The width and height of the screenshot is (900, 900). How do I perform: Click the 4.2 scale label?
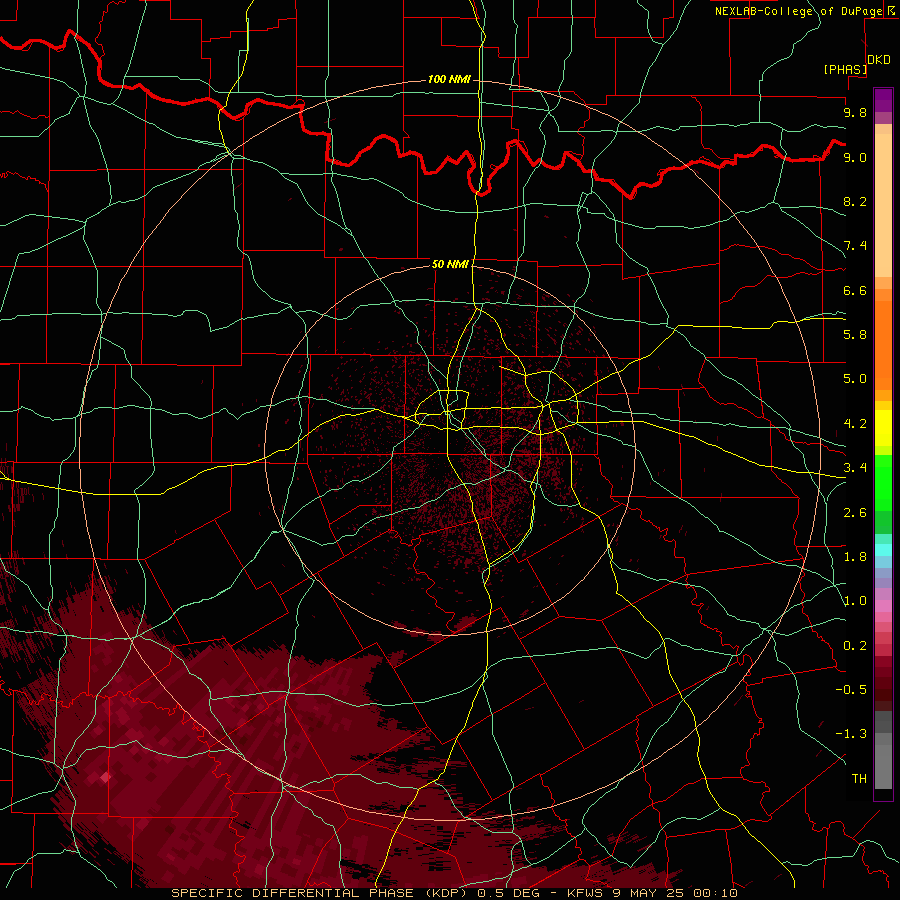click(855, 424)
